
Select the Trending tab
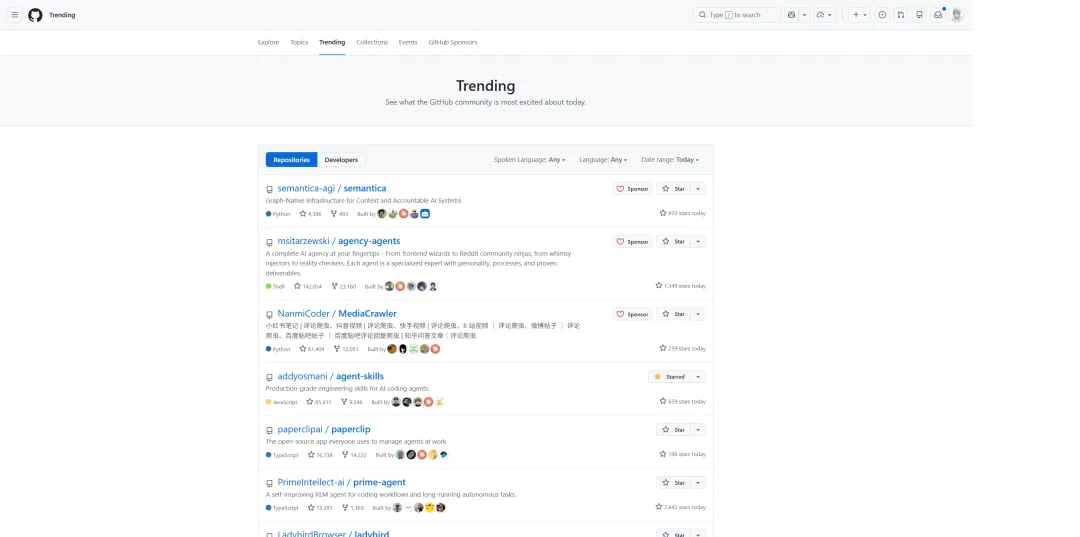(332, 43)
